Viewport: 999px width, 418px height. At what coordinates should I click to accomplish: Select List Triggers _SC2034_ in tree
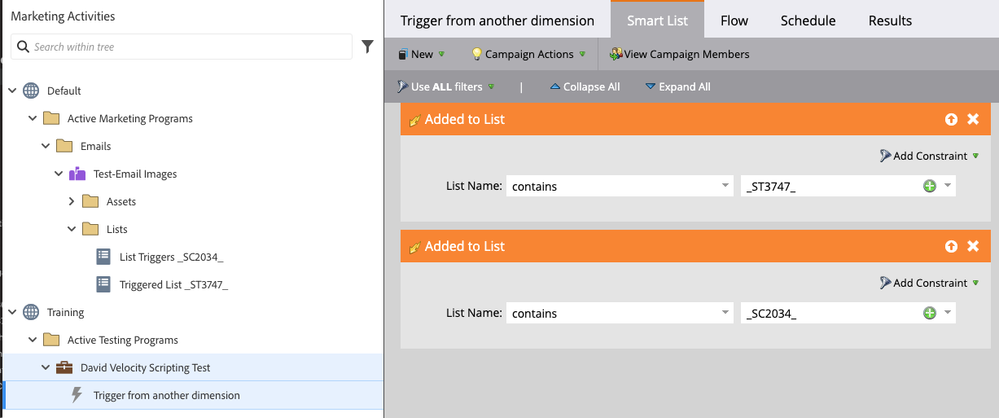(171, 257)
